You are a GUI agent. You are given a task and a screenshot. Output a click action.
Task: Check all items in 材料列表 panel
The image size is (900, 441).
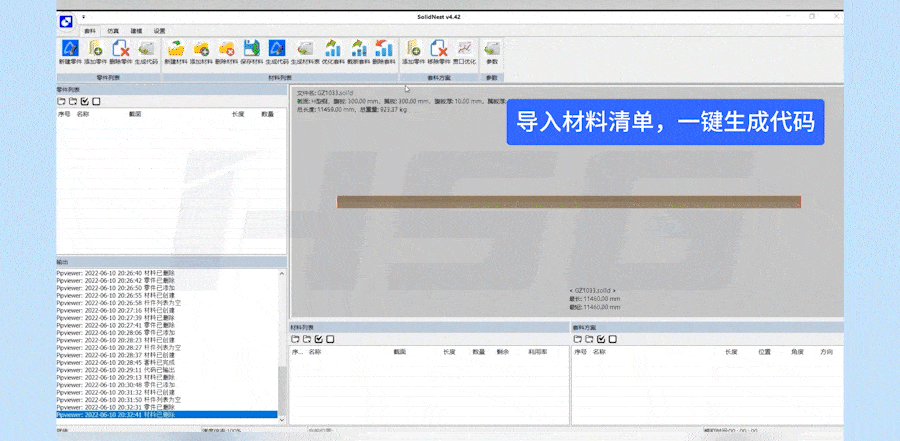(319, 339)
